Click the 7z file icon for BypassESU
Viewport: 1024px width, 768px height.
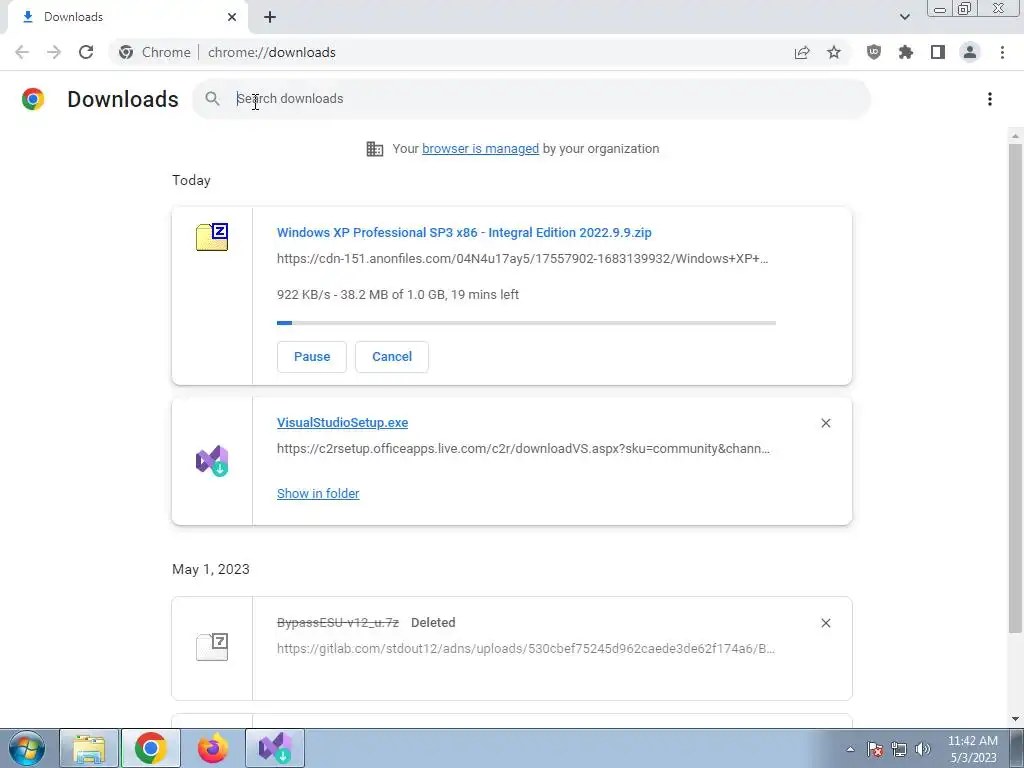tap(212, 647)
